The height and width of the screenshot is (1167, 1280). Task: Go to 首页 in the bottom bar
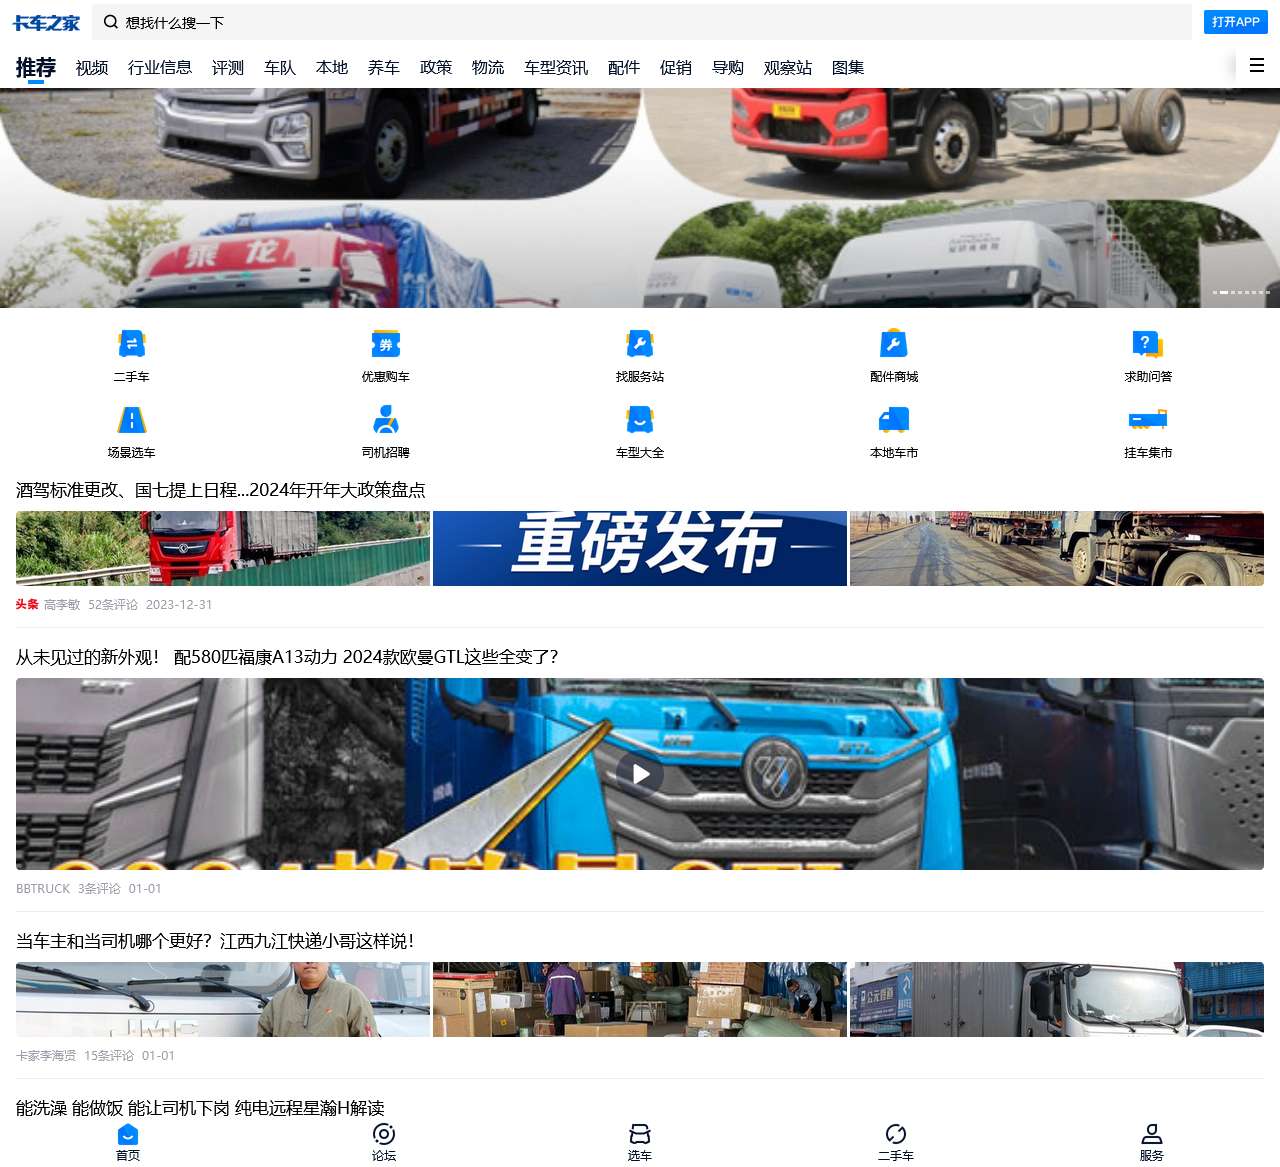(x=128, y=1142)
